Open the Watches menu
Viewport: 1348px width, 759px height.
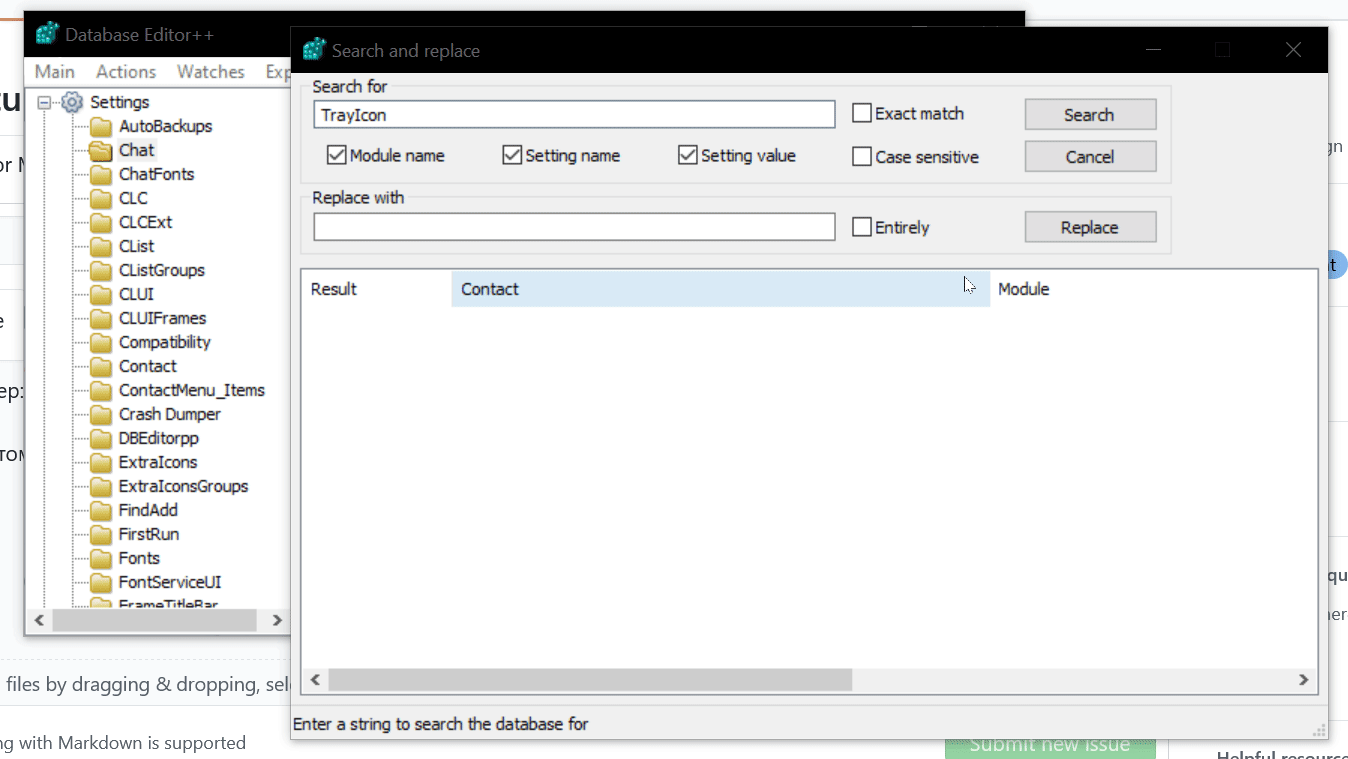211,72
